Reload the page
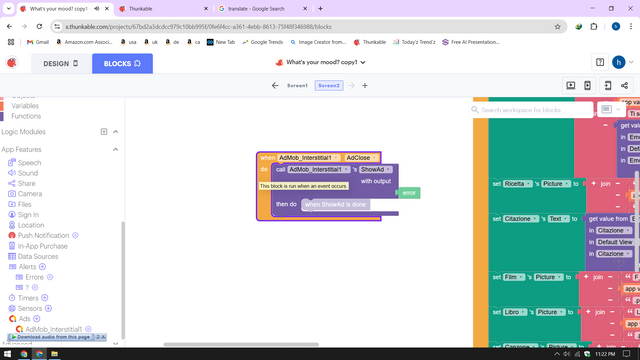The image size is (640, 360). 39,27
